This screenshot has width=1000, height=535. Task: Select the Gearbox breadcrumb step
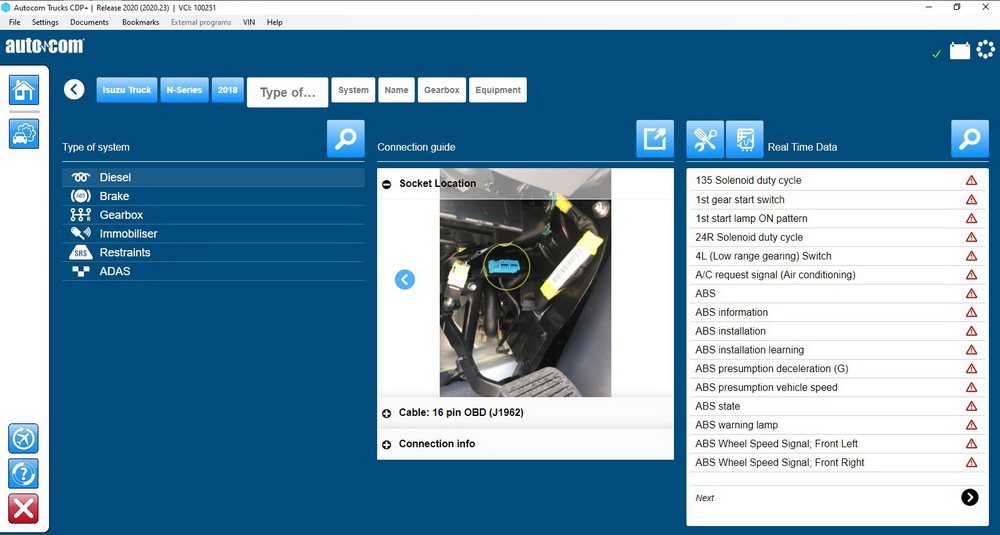441,90
